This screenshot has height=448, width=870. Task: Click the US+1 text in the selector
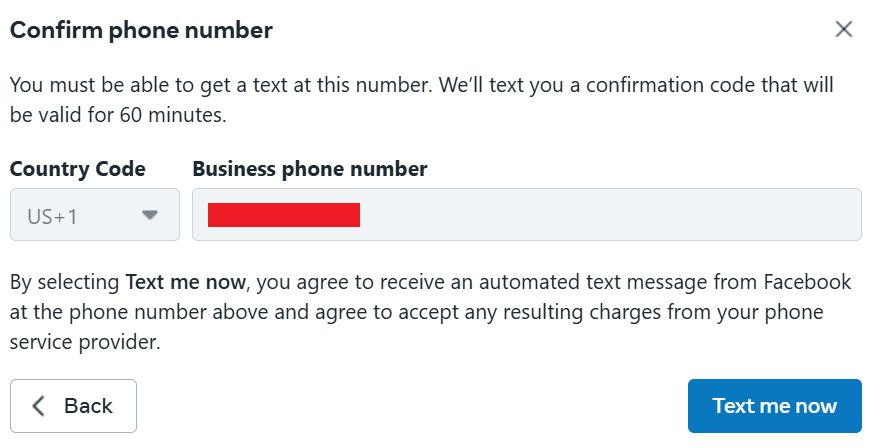(53, 215)
